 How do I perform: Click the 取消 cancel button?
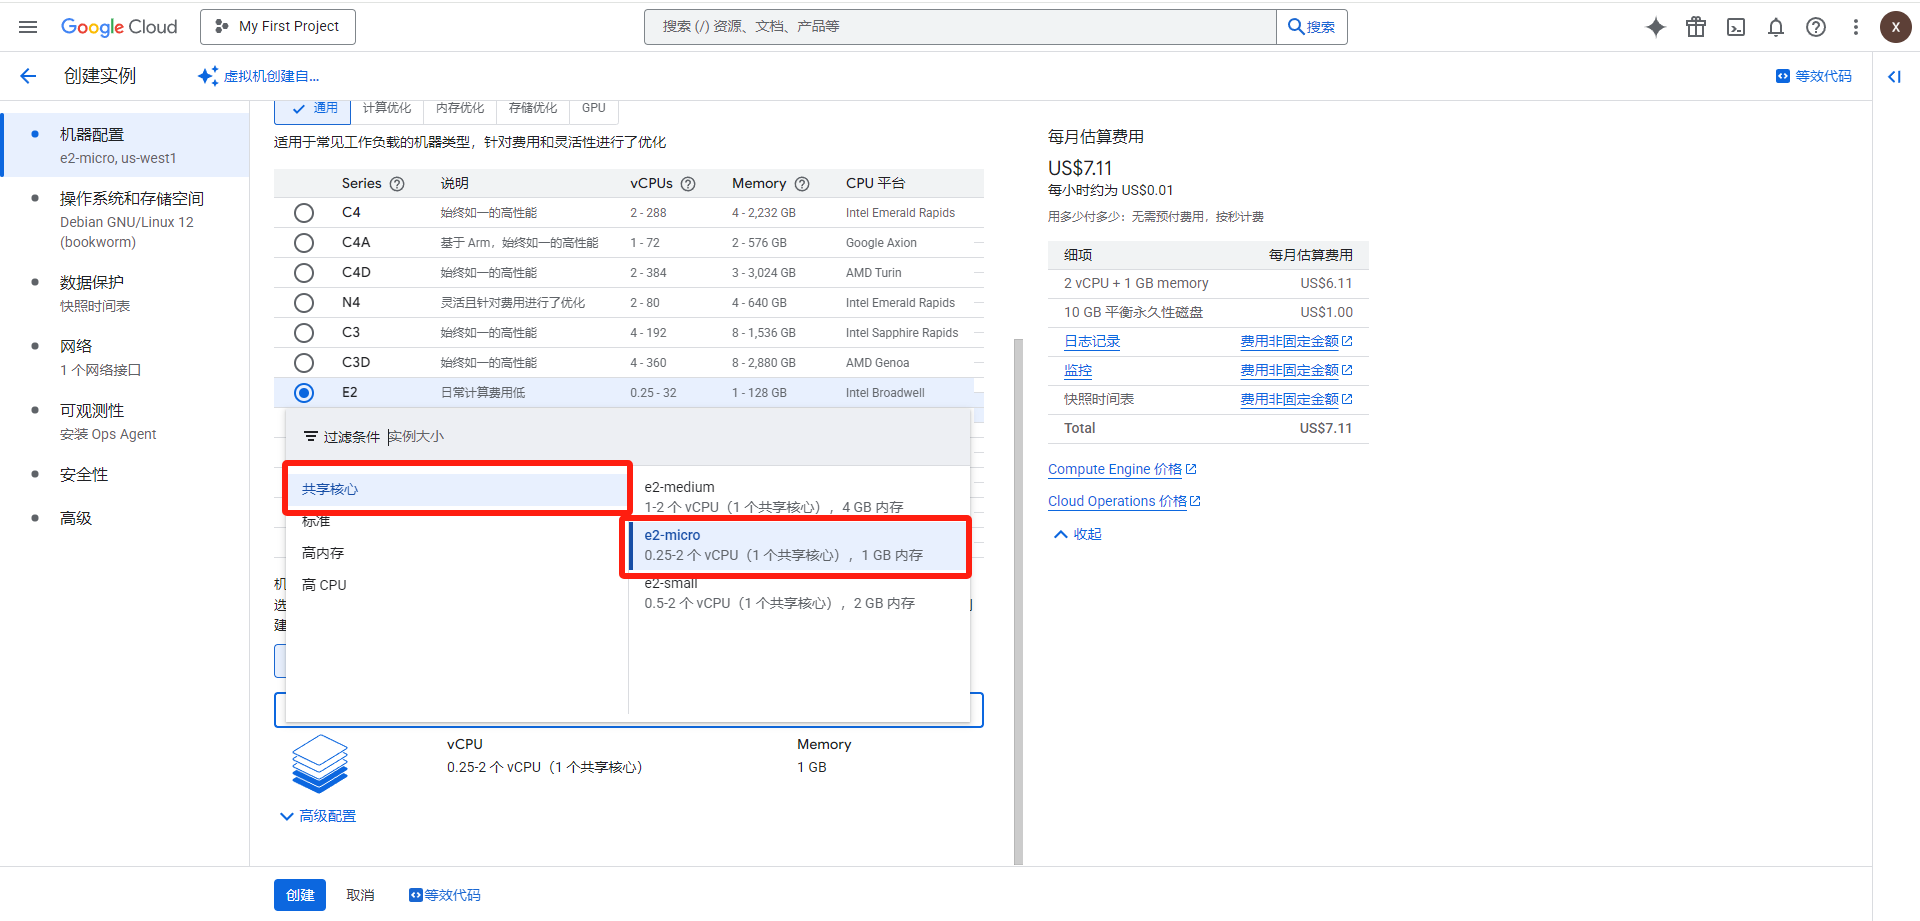[360, 895]
